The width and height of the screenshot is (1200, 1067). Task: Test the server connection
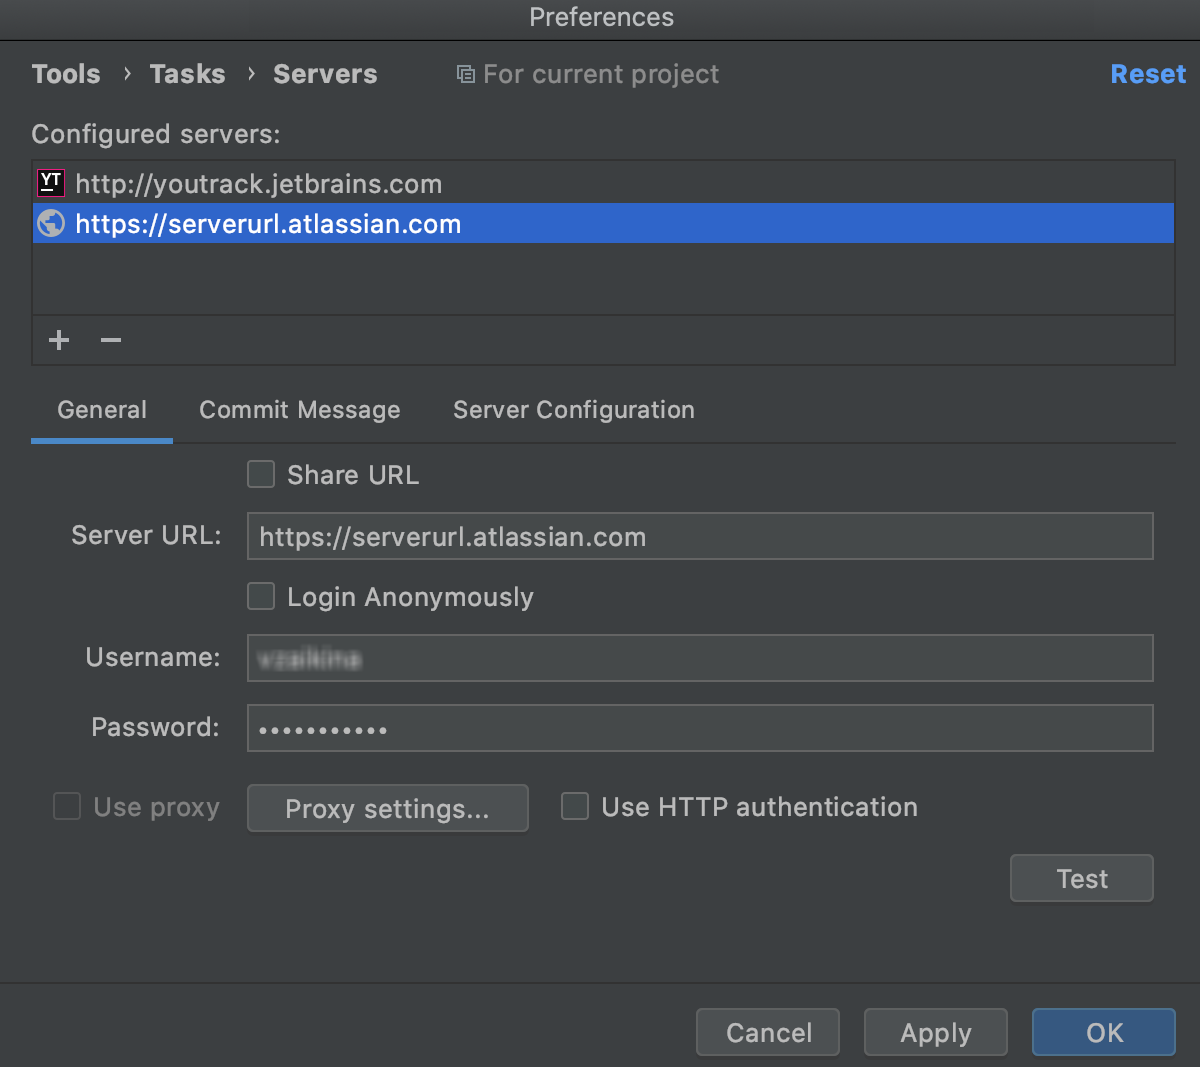point(1082,878)
